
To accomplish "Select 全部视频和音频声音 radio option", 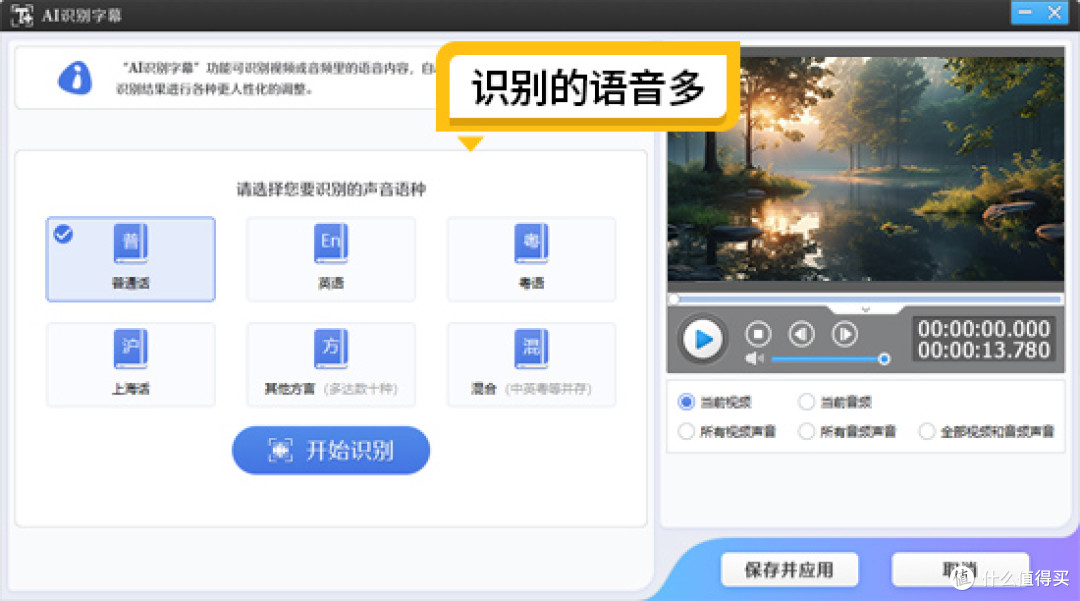I will tap(927, 432).
